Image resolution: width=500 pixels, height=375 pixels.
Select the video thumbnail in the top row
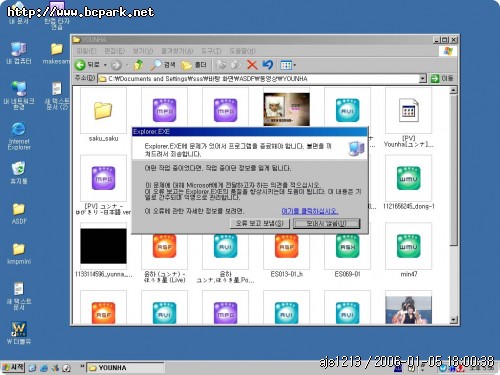pos(286,109)
